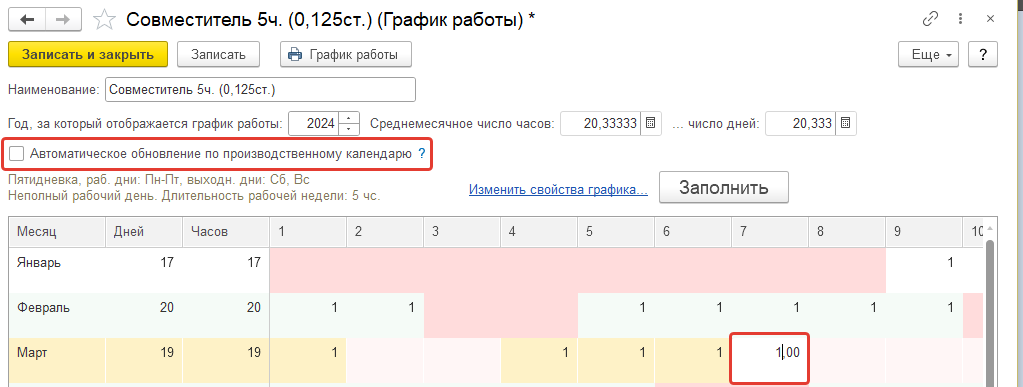The height and width of the screenshot is (387, 1023).
Task: Click February day 2 cell
Action: (385, 315)
